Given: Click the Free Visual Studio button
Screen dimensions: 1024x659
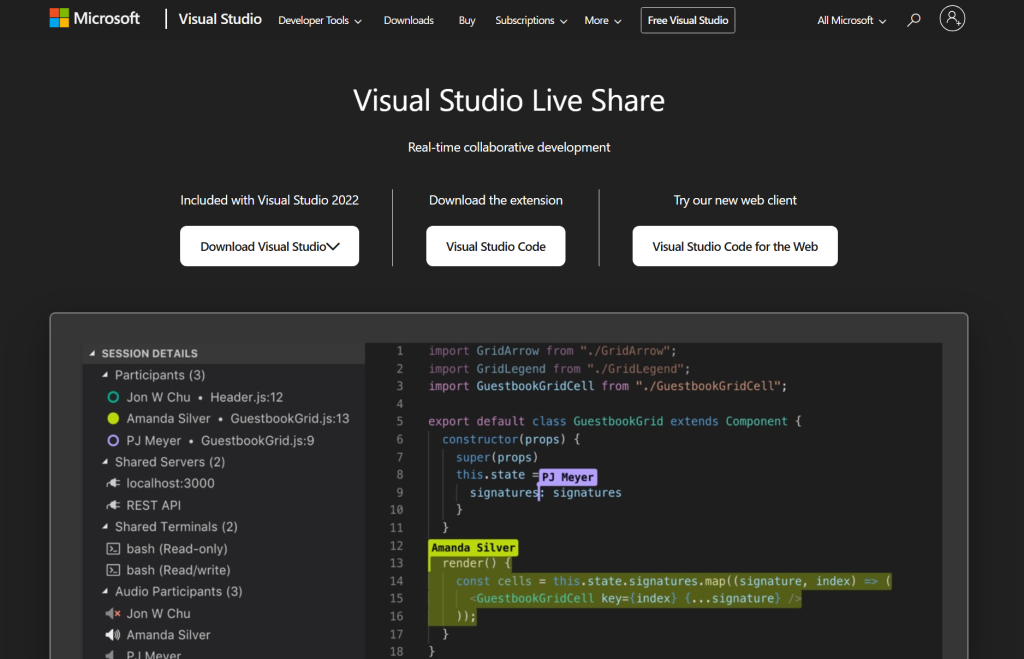Looking at the screenshot, I should (688, 20).
